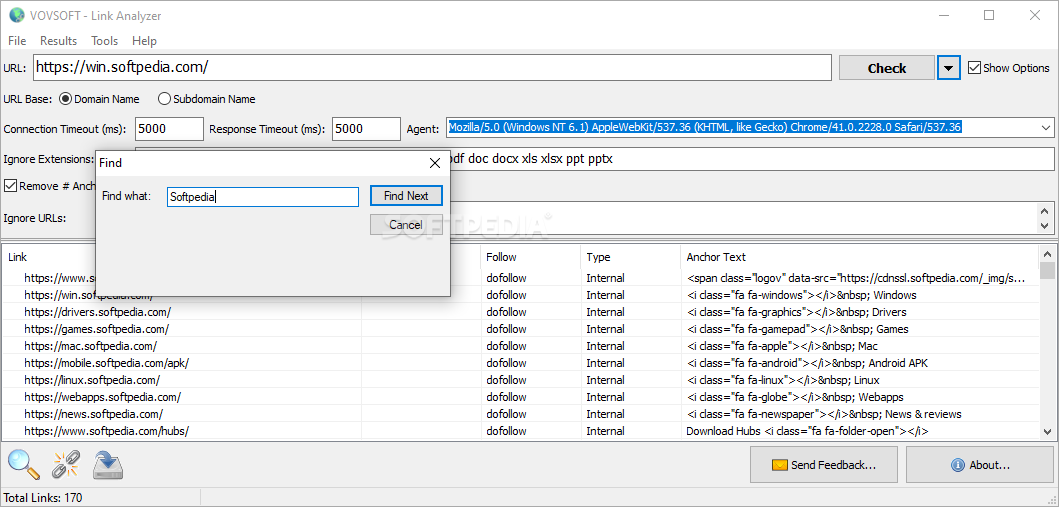1059x507 pixels.
Task: Select the Domain Name radio button
Action: [66, 99]
